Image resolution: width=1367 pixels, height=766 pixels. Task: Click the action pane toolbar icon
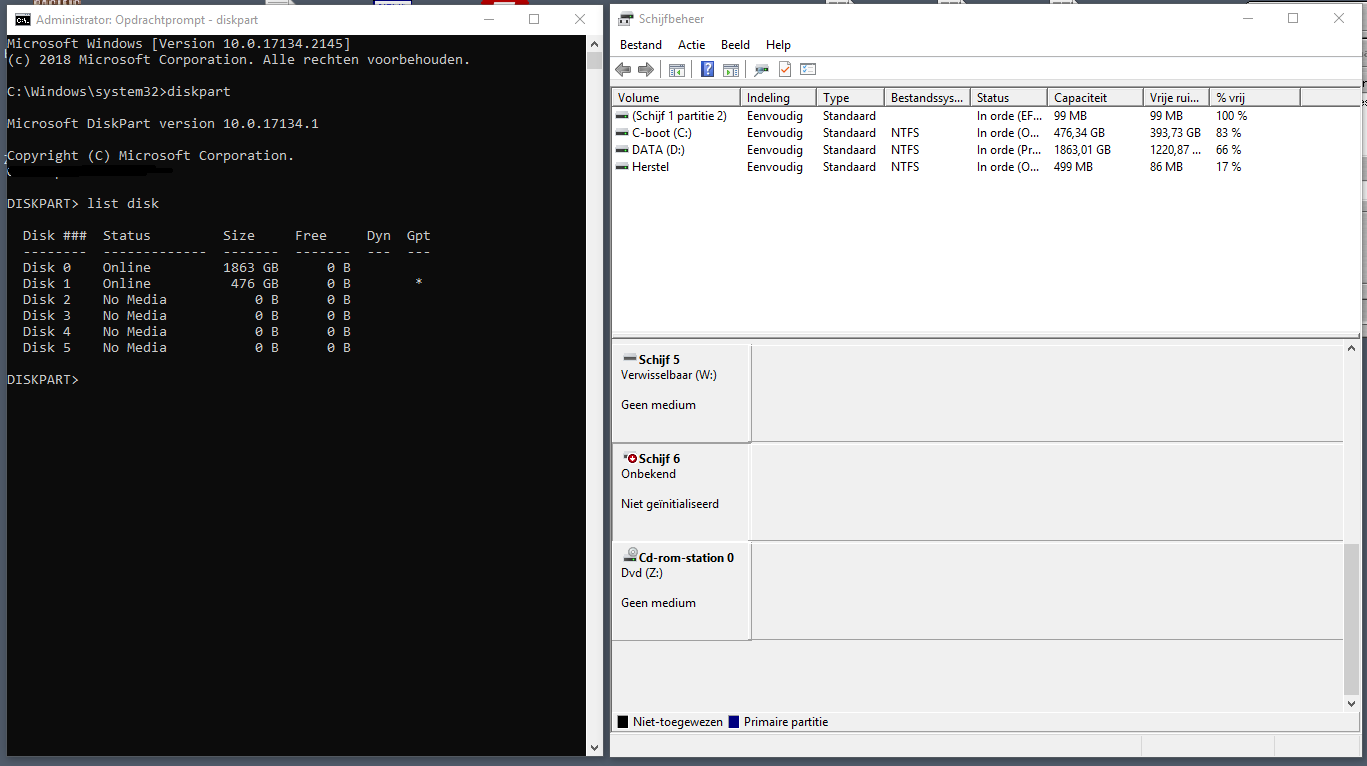731,70
